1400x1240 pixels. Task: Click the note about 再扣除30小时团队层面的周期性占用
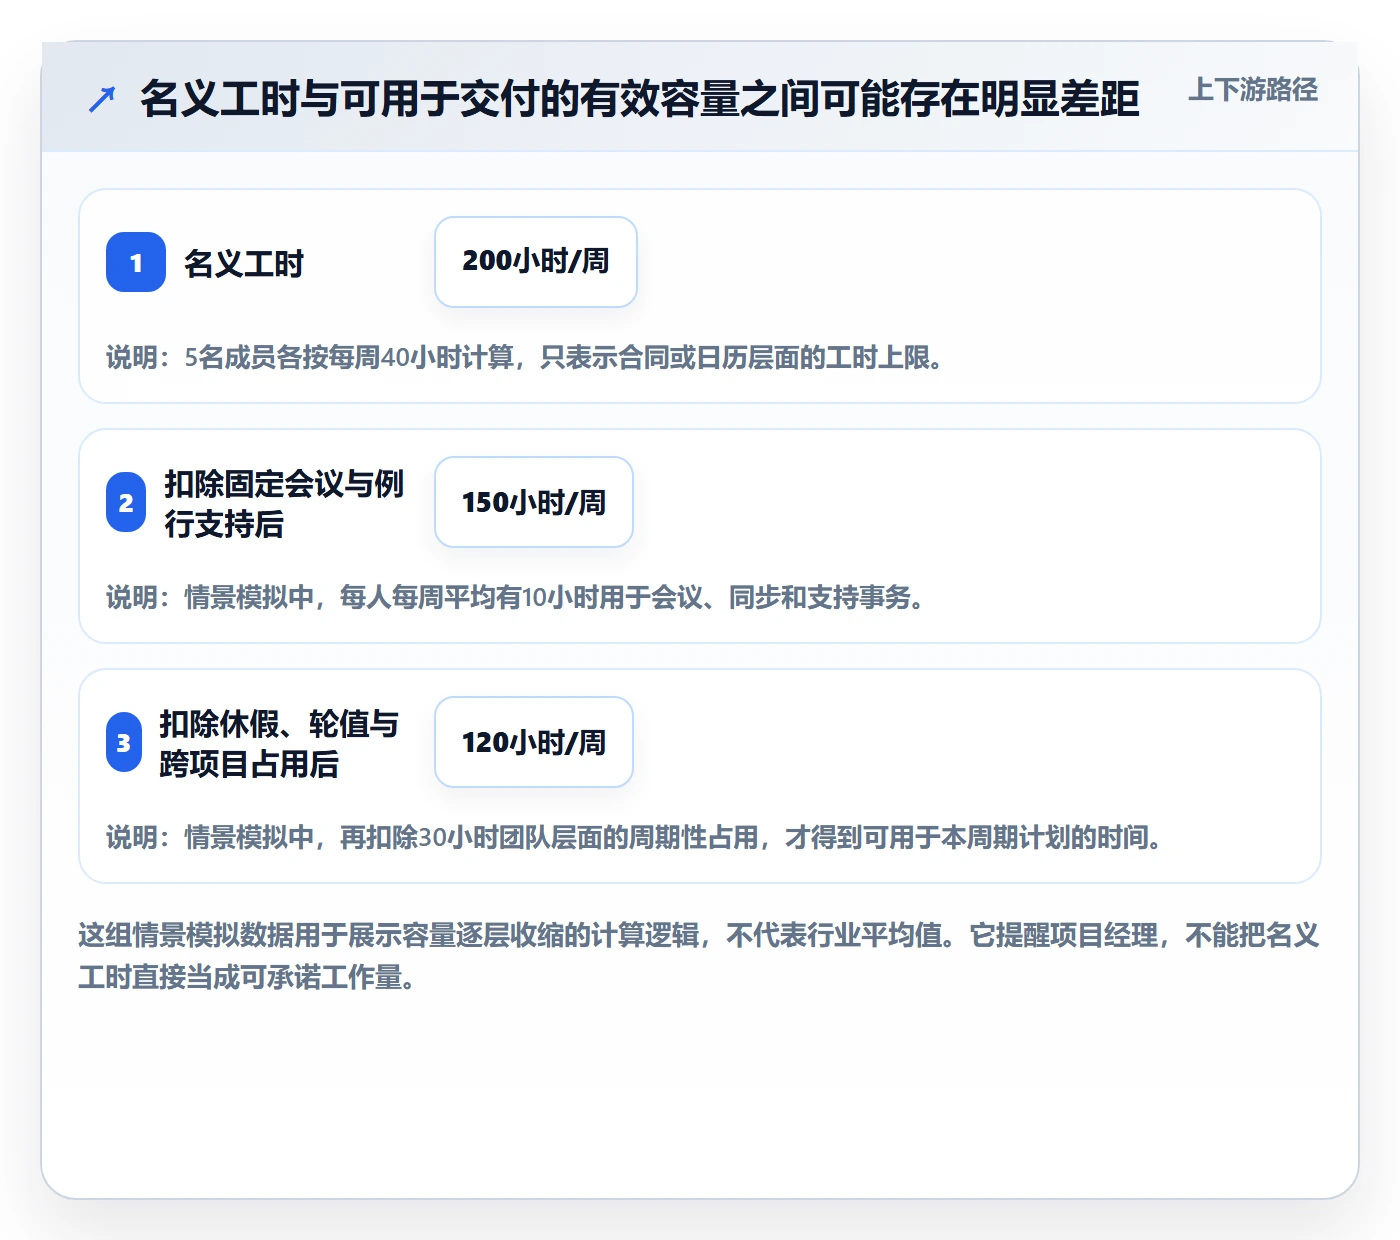[x=636, y=837]
